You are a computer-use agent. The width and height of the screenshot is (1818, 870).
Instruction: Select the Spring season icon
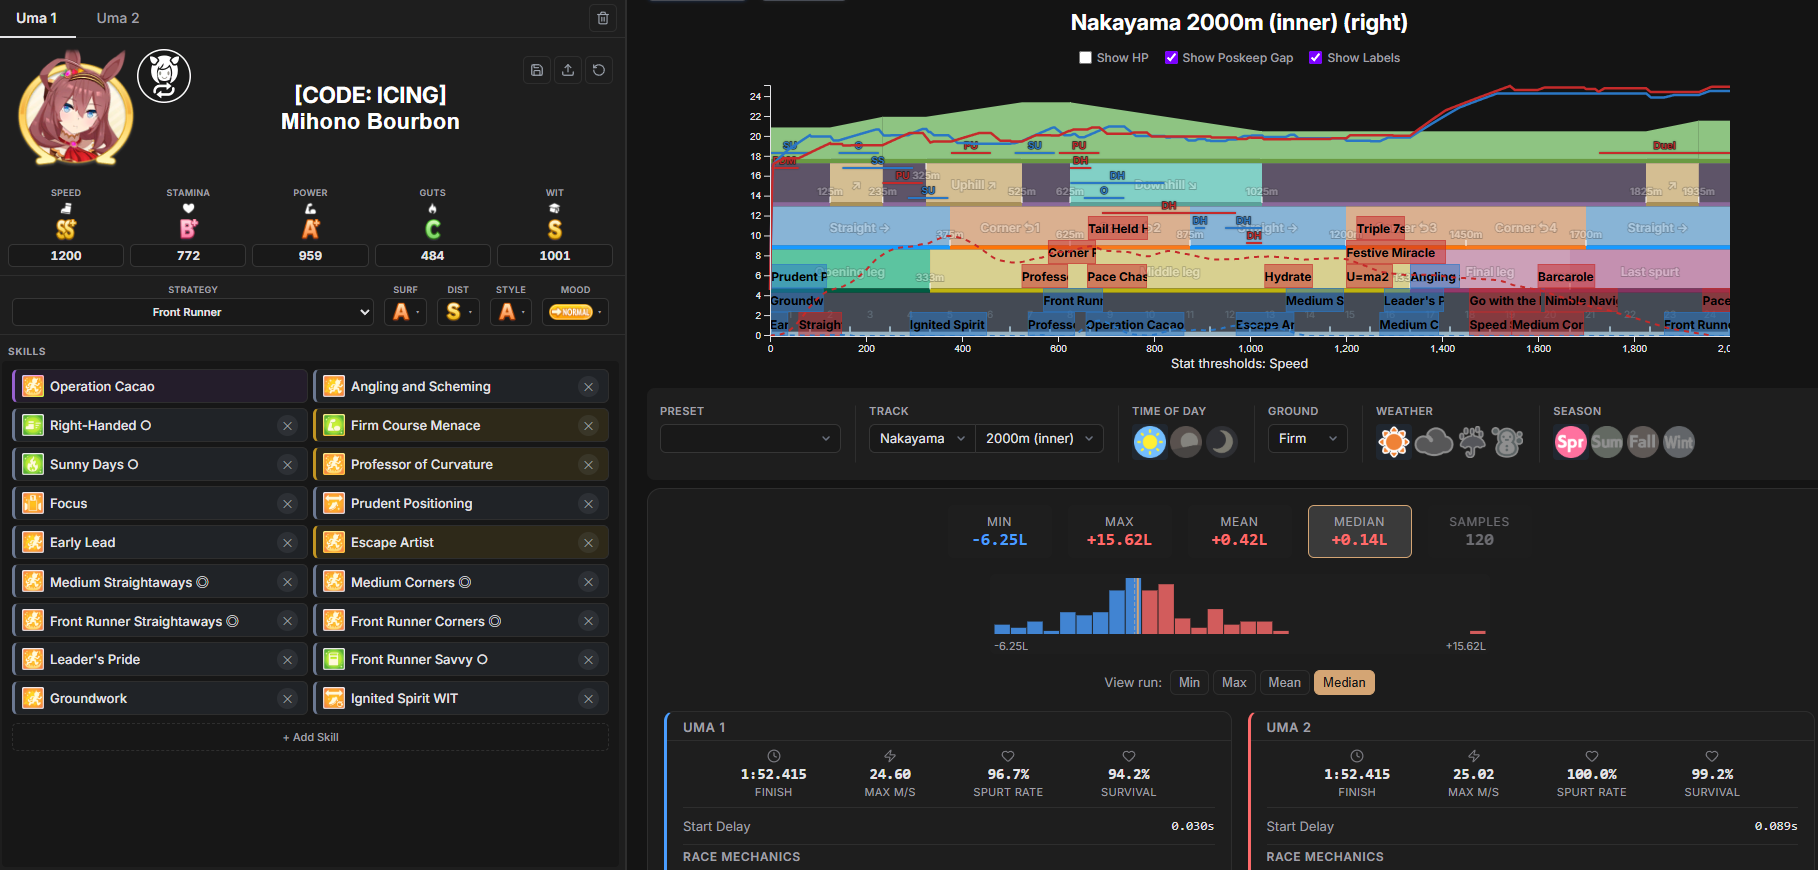coord(1570,442)
